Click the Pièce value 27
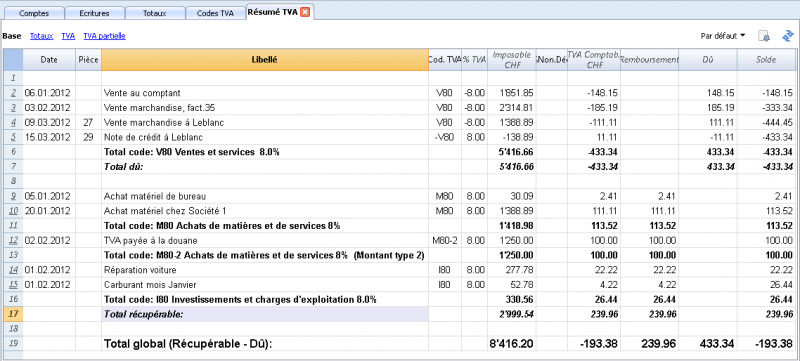Image resolution: width=800 pixels, height=361 pixels. tap(89, 123)
